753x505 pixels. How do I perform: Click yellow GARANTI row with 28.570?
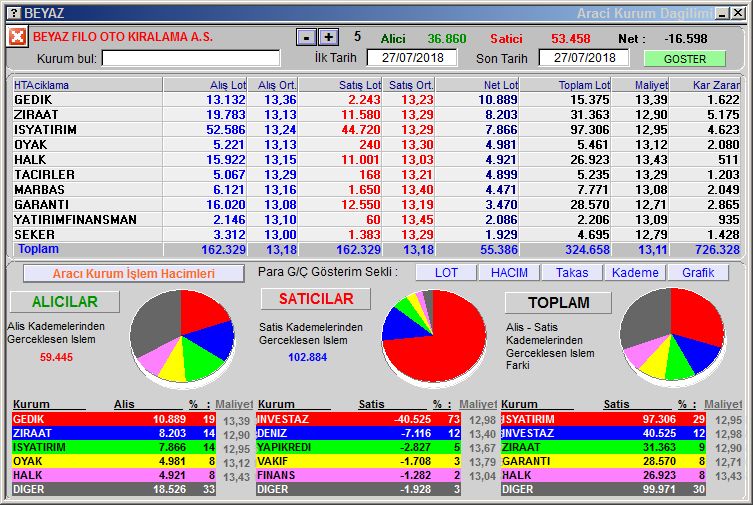click(x=603, y=461)
